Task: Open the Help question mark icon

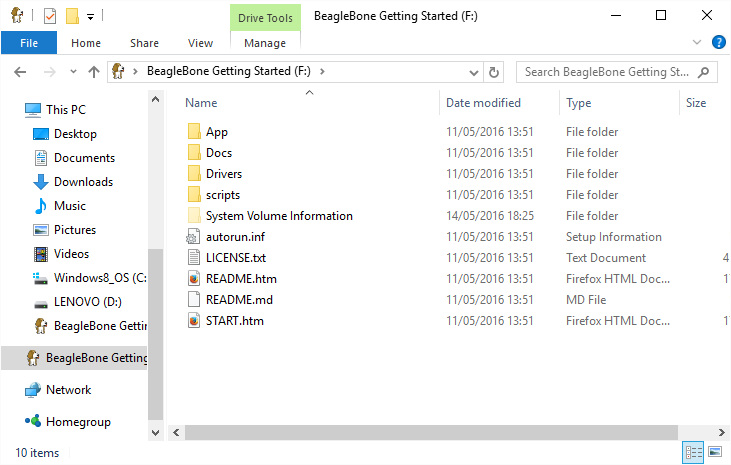Action: [x=718, y=42]
